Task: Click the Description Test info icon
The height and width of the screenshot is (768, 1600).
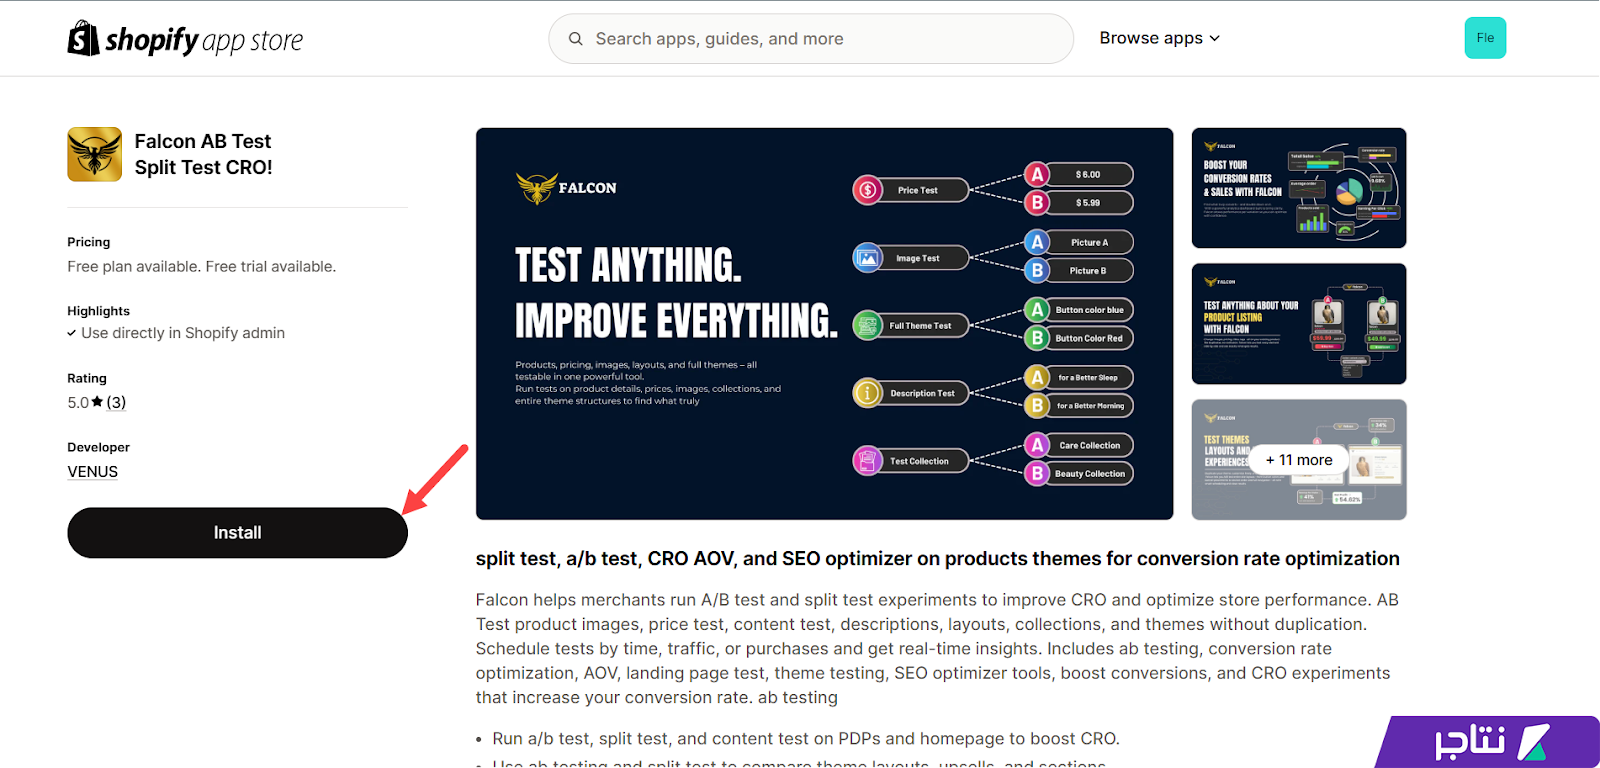Action: point(868,393)
